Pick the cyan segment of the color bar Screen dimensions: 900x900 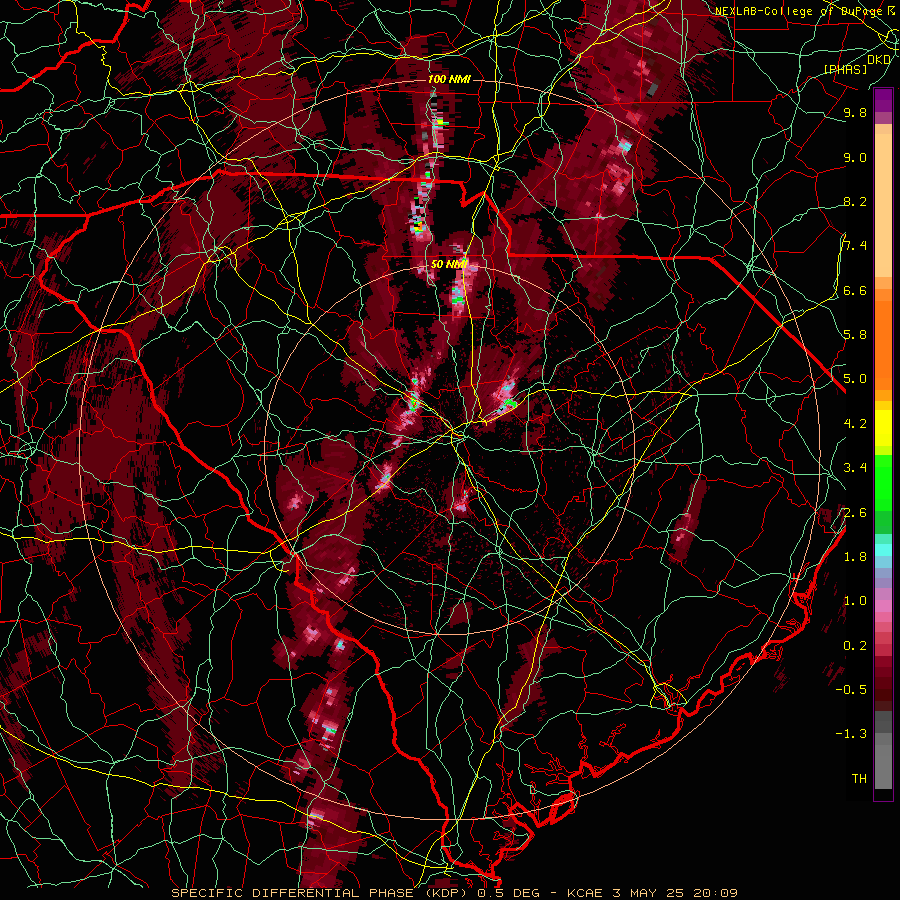(x=883, y=549)
